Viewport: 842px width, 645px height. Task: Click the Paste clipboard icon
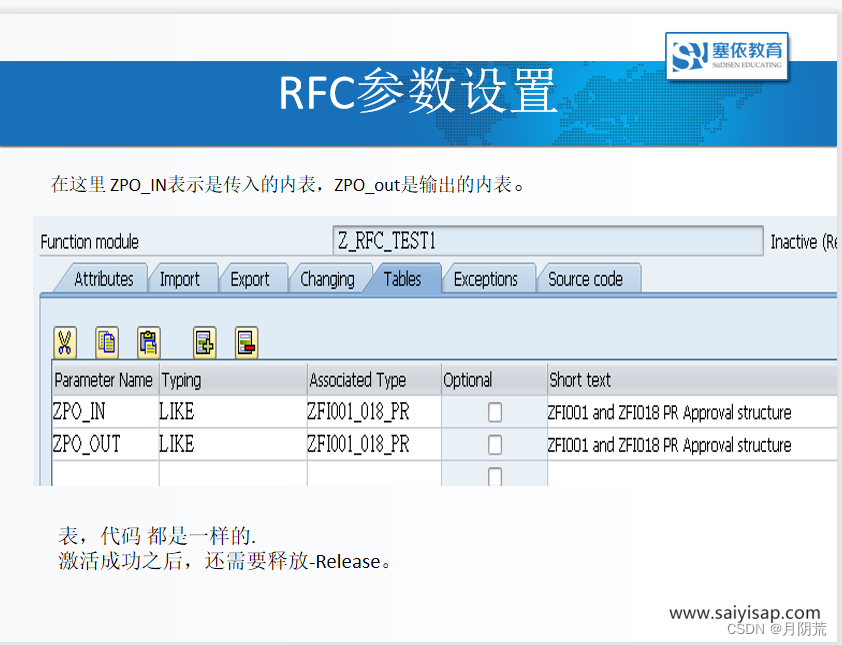pos(149,343)
